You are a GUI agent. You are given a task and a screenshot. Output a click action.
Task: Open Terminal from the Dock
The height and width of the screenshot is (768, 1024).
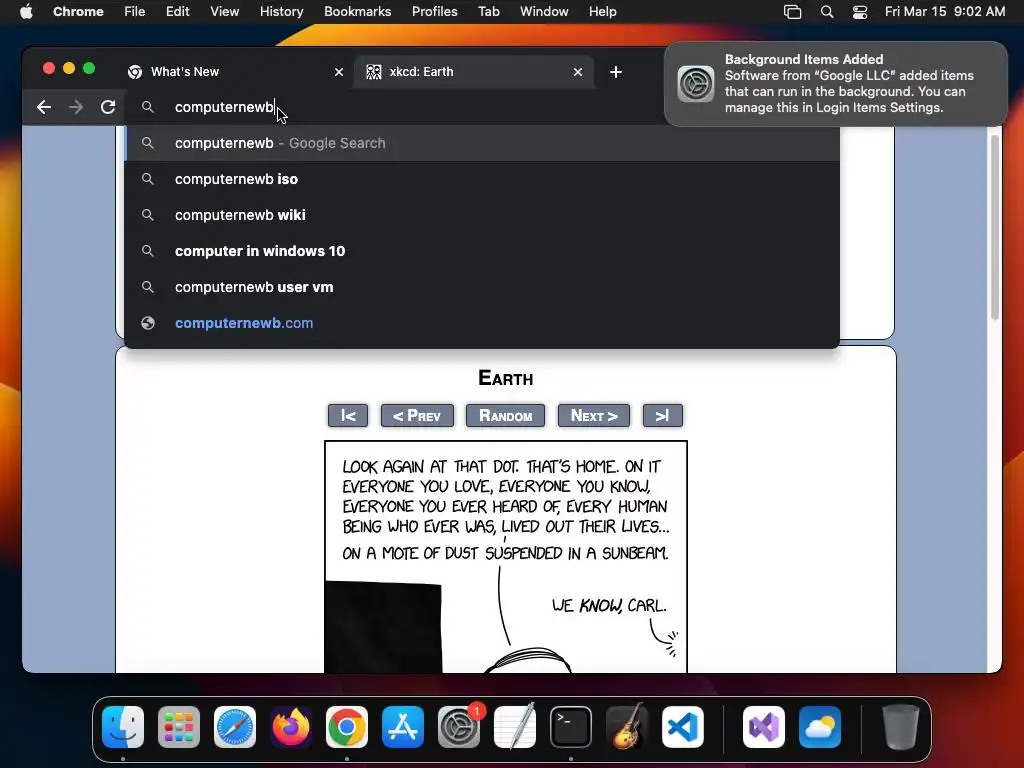pyautogui.click(x=571, y=727)
